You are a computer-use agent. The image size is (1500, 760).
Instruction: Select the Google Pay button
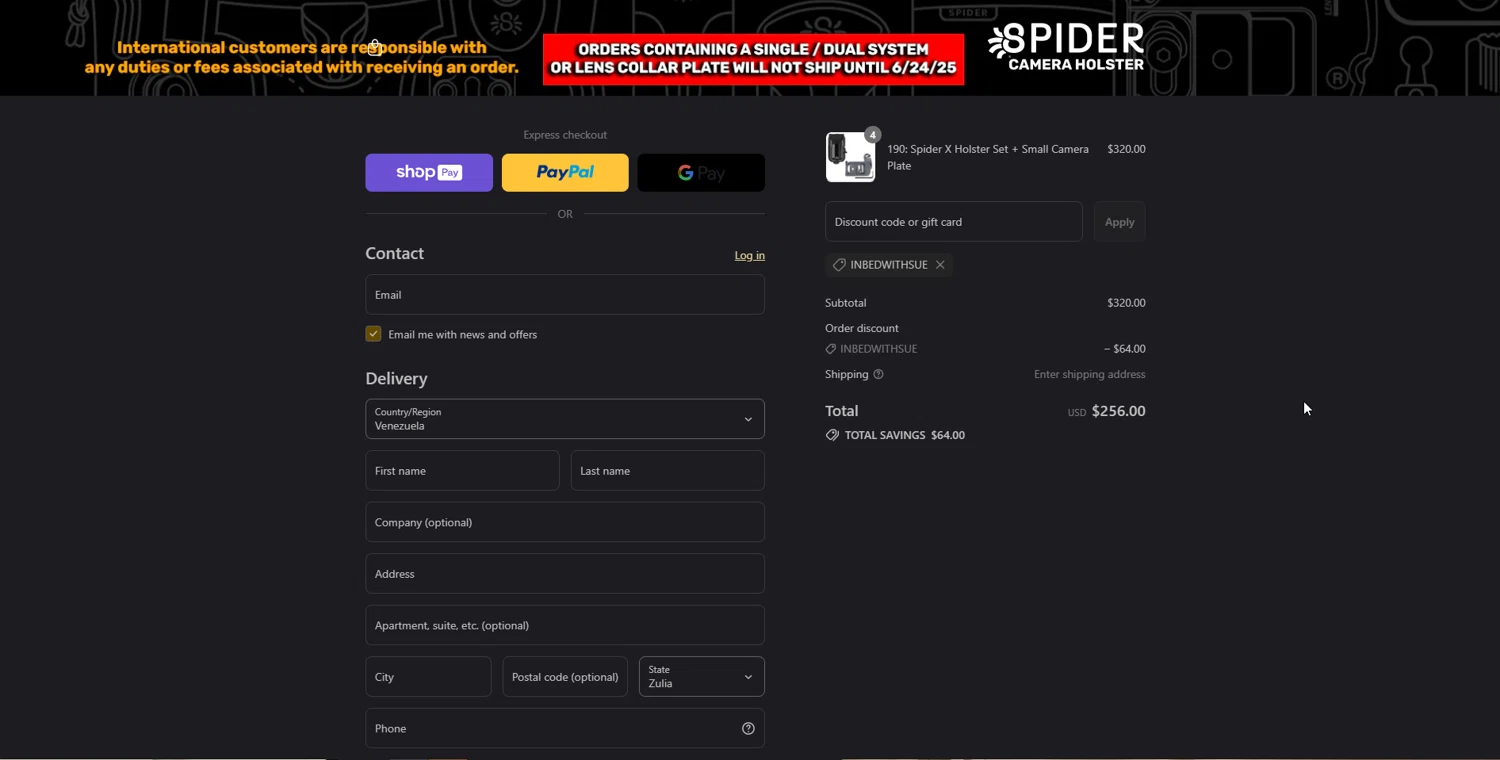click(701, 172)
